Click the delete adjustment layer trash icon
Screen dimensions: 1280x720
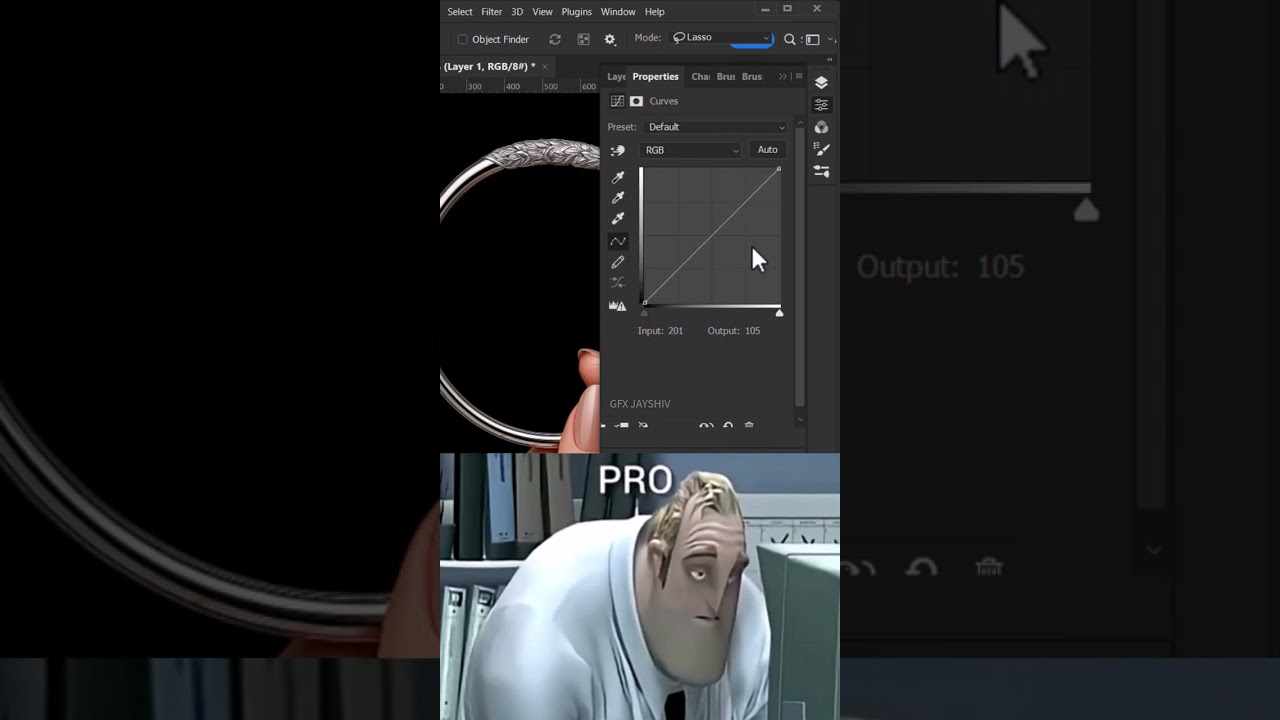click(x=749, y=426)
